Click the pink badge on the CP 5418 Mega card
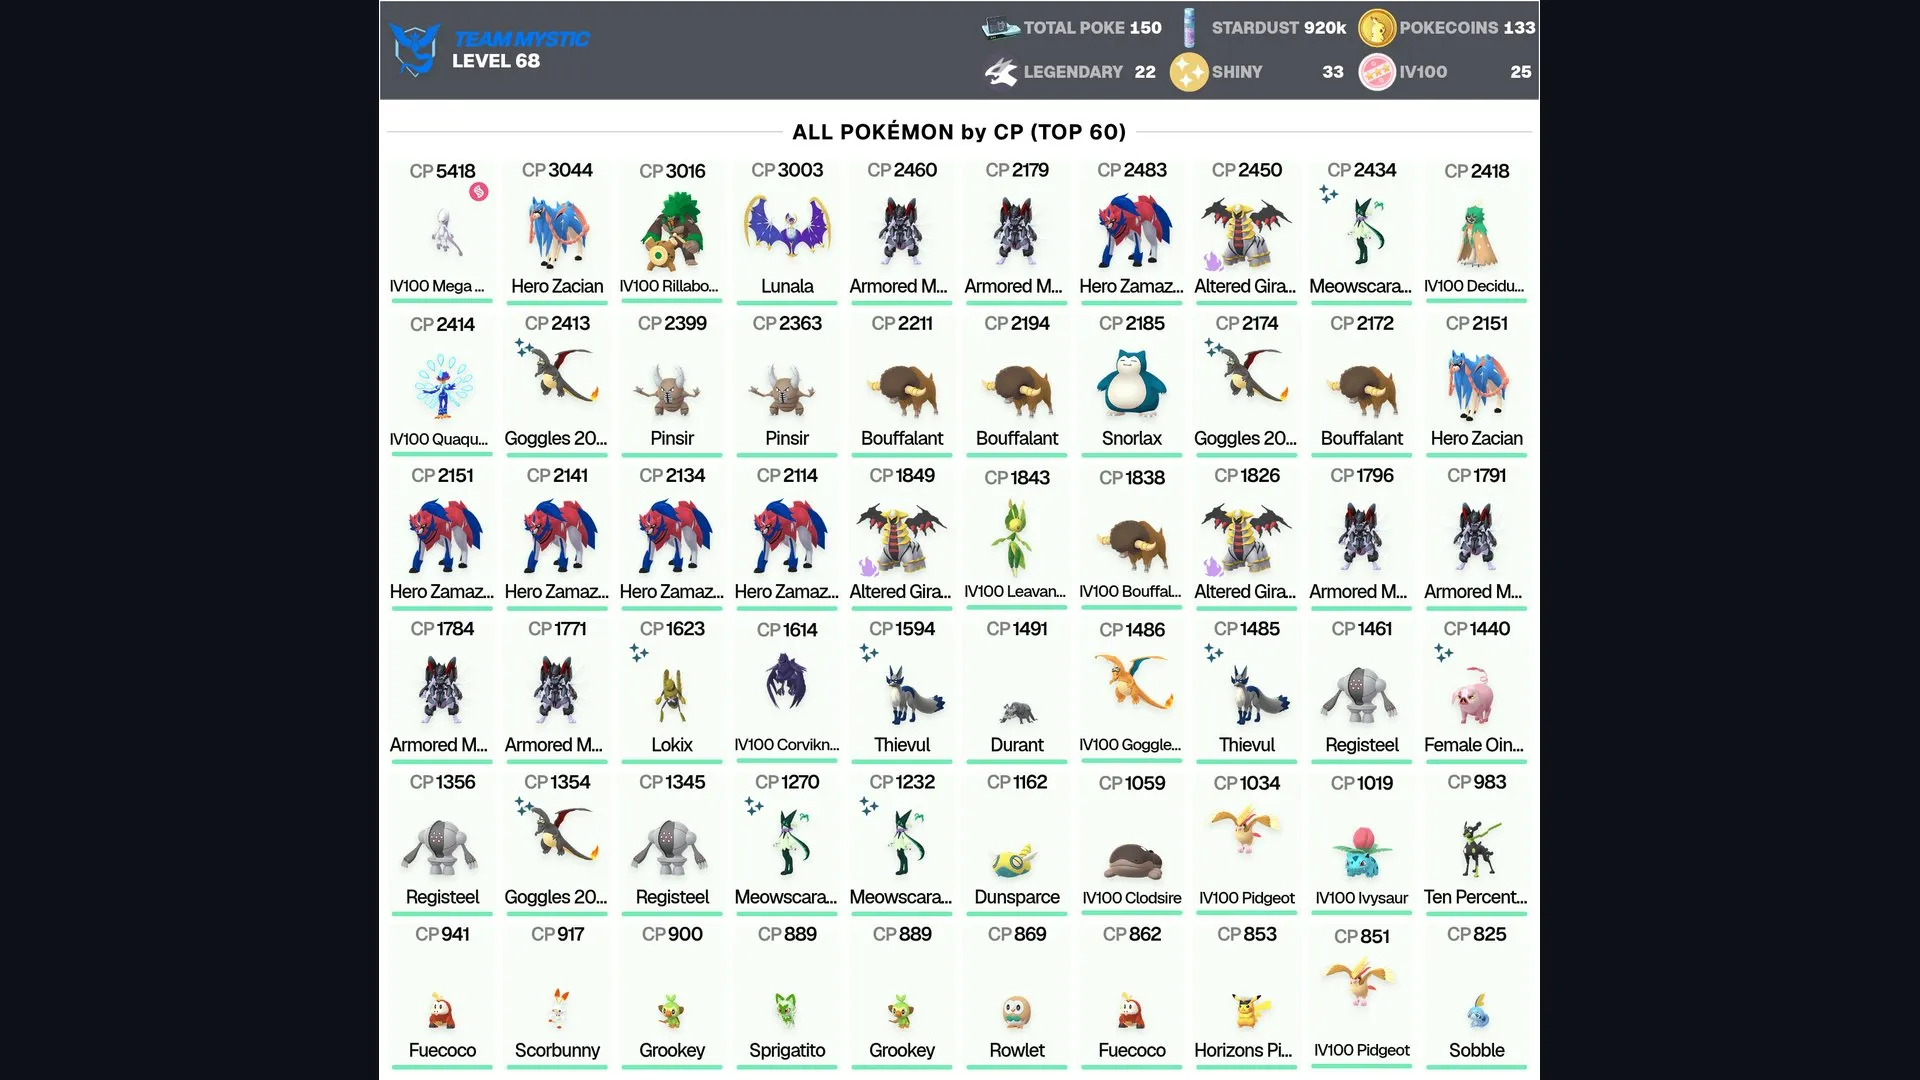Viewport: 1920px width, 1080px height. tap(479, 192)
